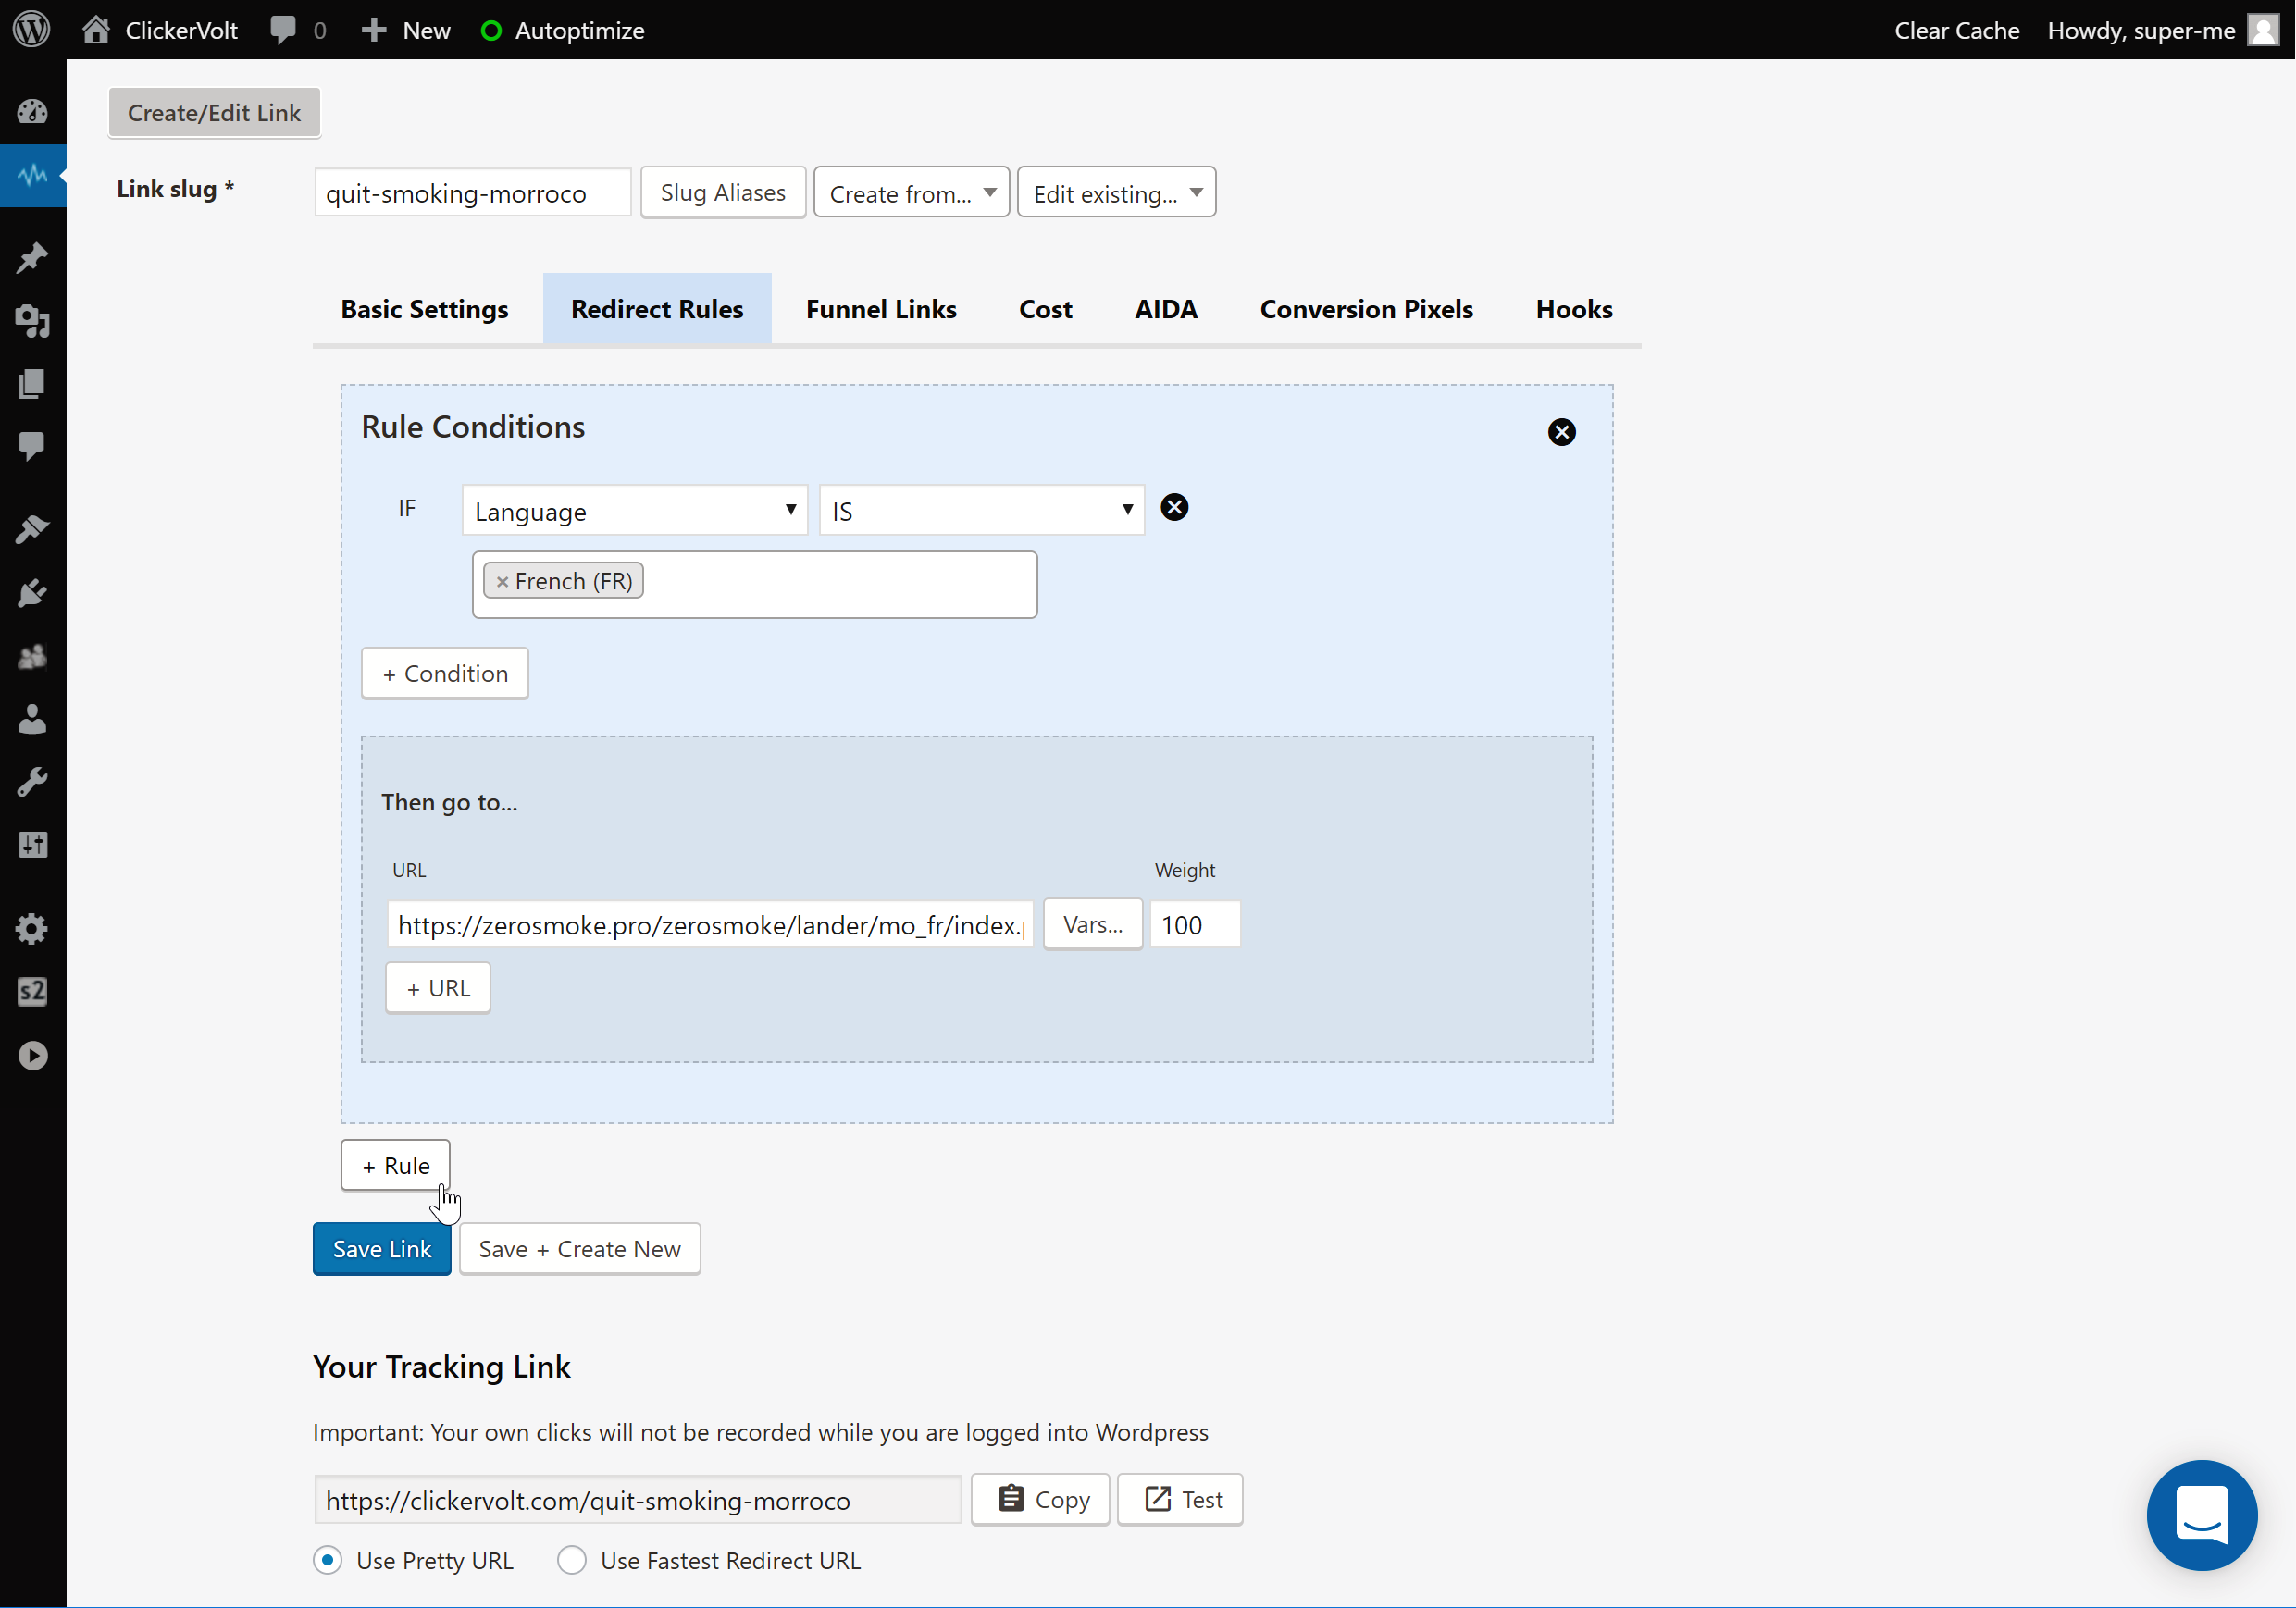Screen dimensions: 2296x1608
Task: Open Posts via the pushpin icon
Action: [x=33, y=258]
